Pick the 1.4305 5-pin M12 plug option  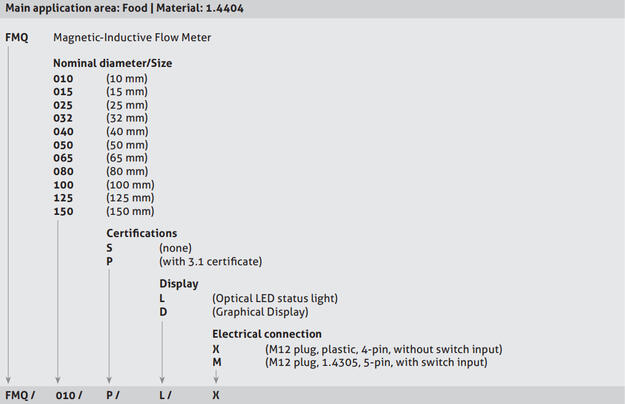tap(376, 362)
